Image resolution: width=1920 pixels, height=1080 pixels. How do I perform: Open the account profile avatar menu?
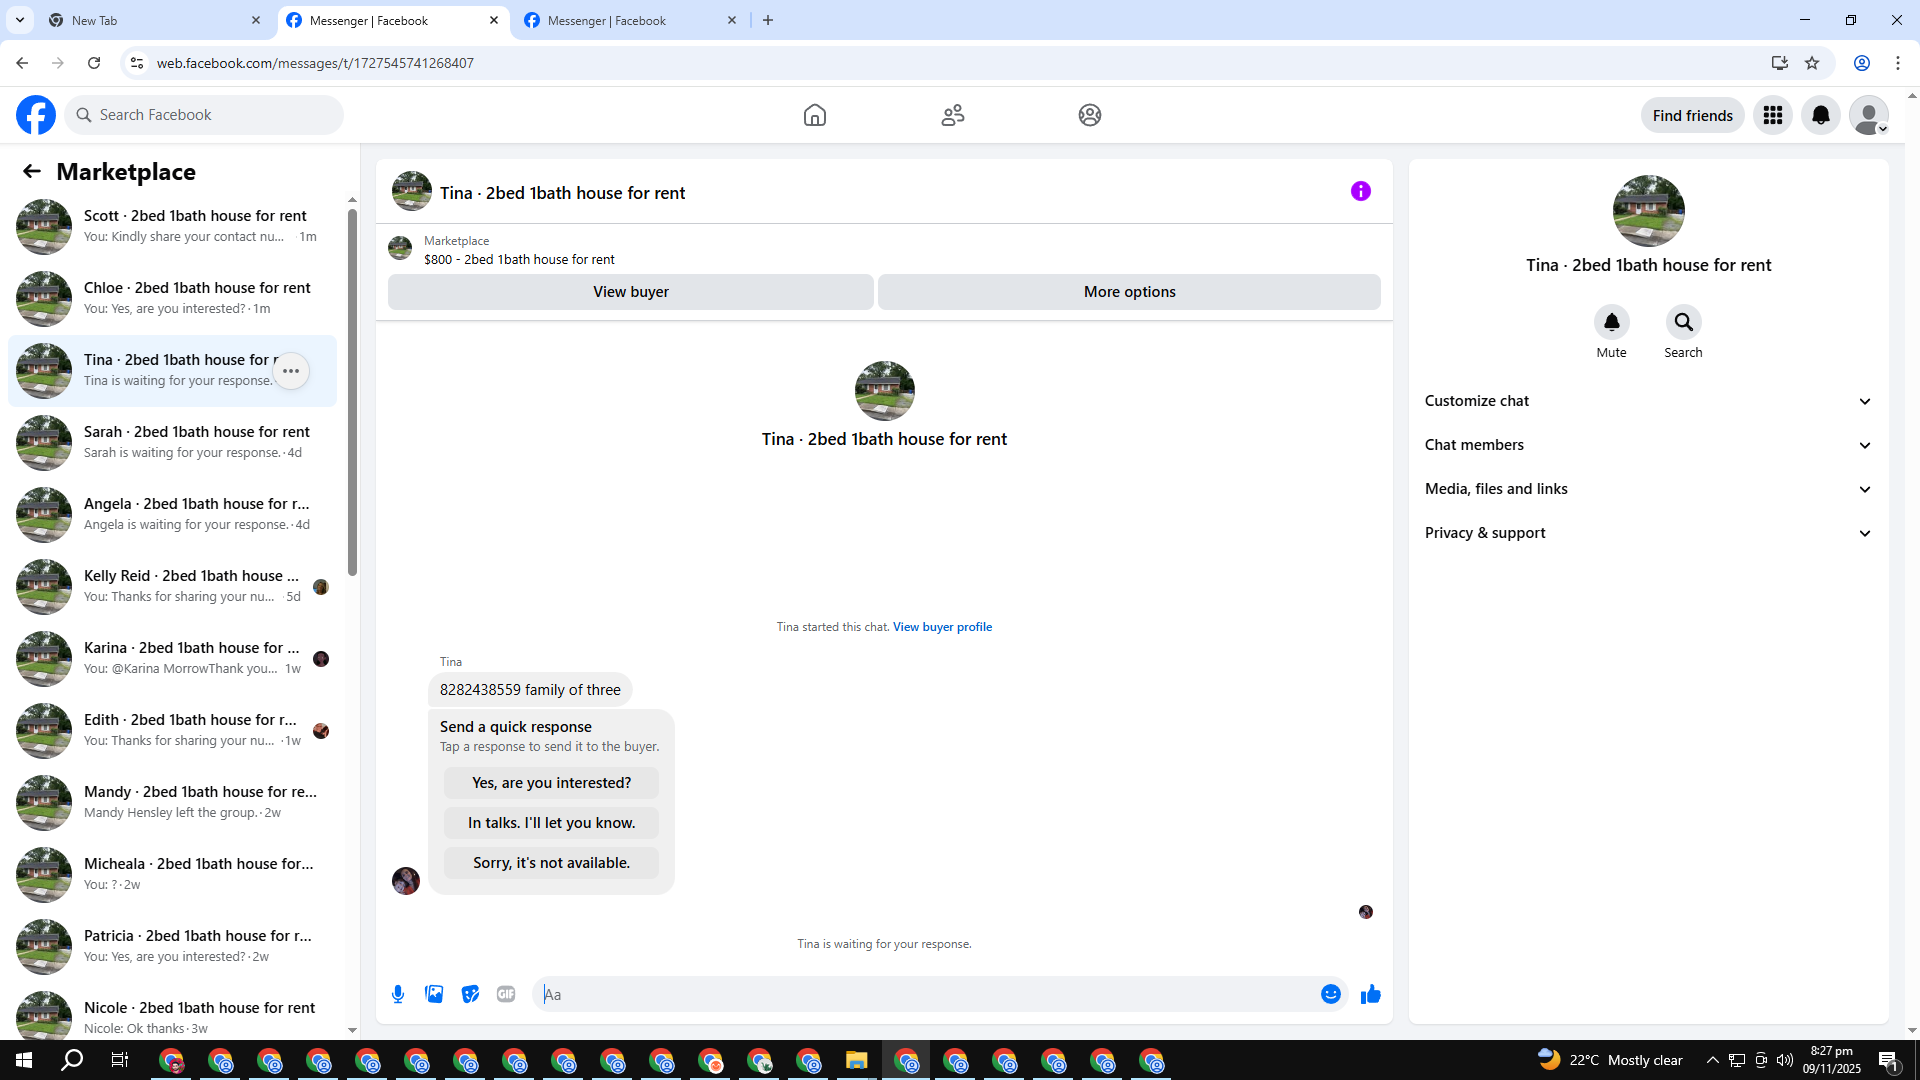[x=1869, y=115]
